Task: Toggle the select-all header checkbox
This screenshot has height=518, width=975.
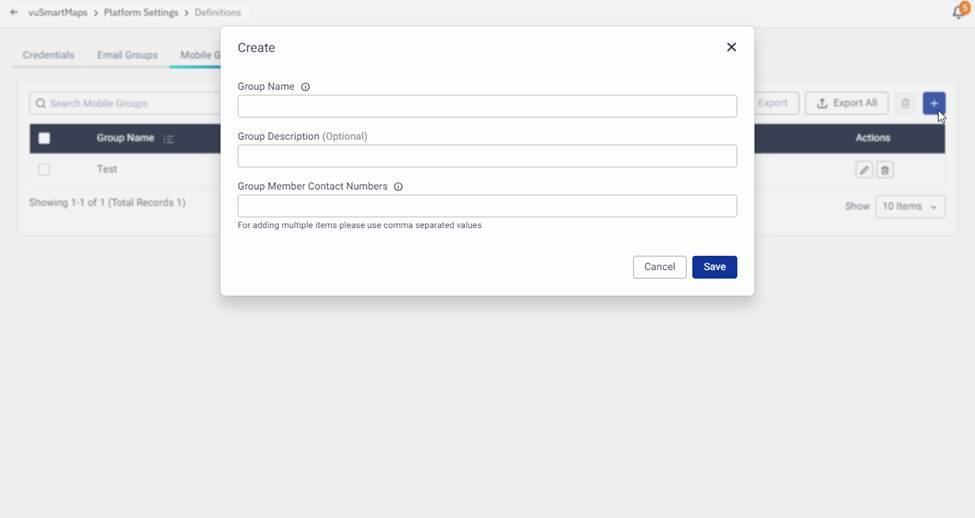Action: pos(44,138)
